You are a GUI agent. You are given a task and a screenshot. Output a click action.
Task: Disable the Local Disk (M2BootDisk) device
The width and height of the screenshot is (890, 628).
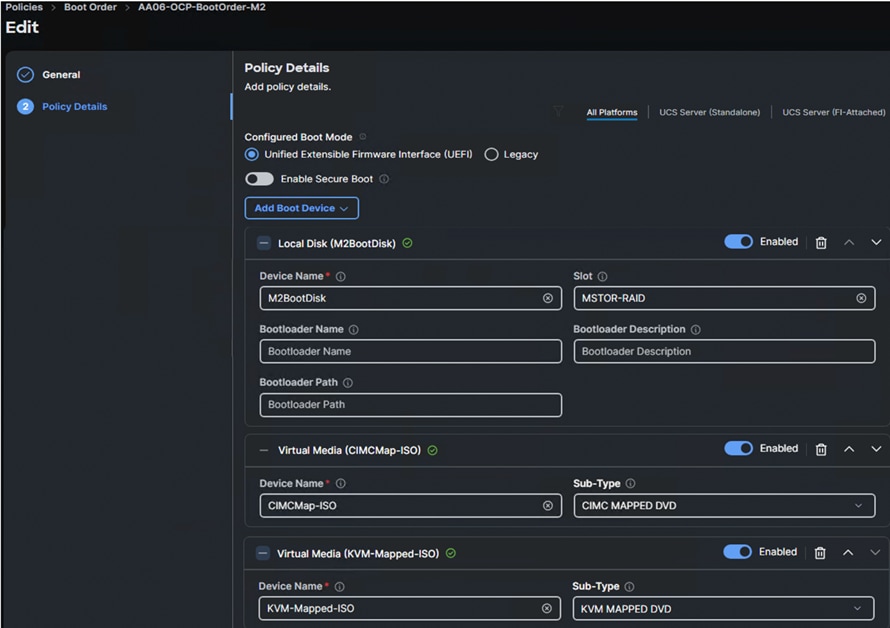point(738,242)
